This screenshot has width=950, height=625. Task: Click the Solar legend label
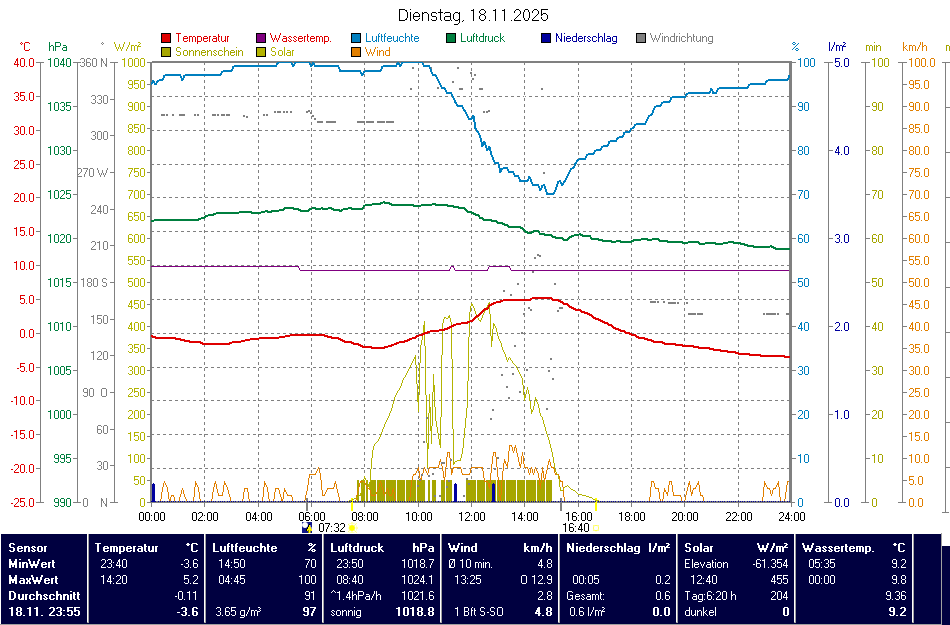pos(282,52)
